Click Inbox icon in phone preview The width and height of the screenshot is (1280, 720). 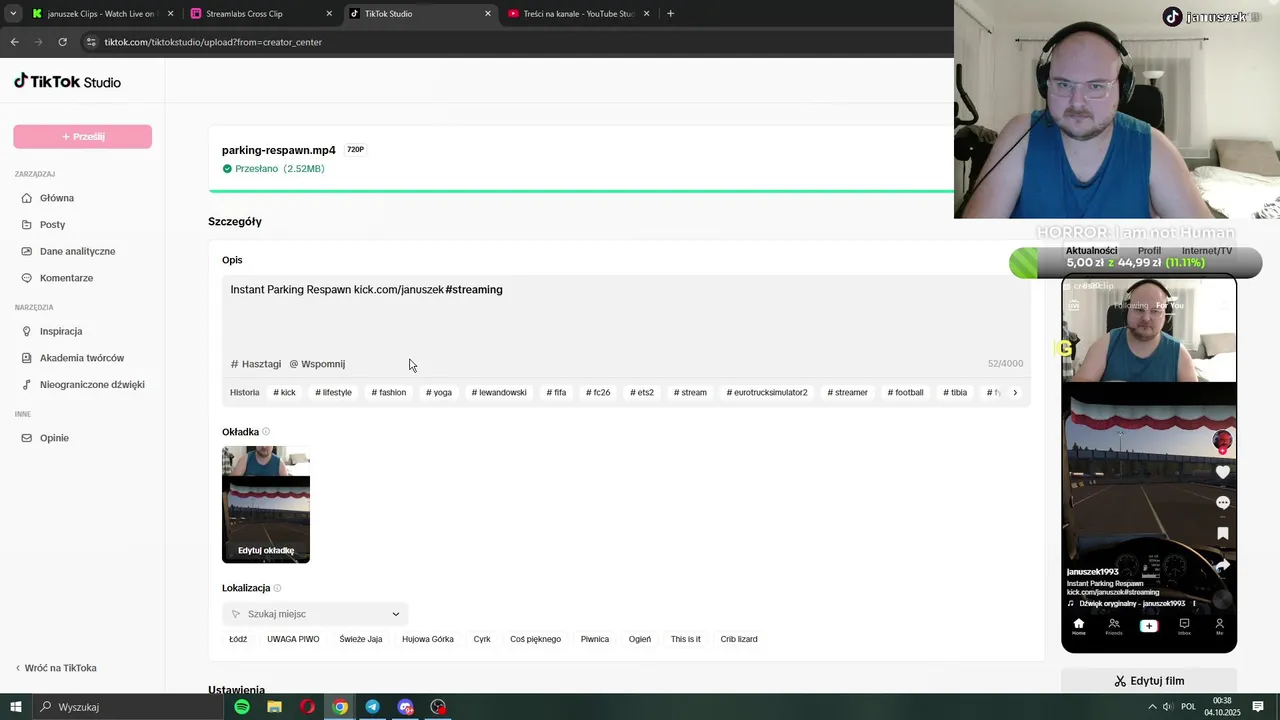[x=1184, y=627]
